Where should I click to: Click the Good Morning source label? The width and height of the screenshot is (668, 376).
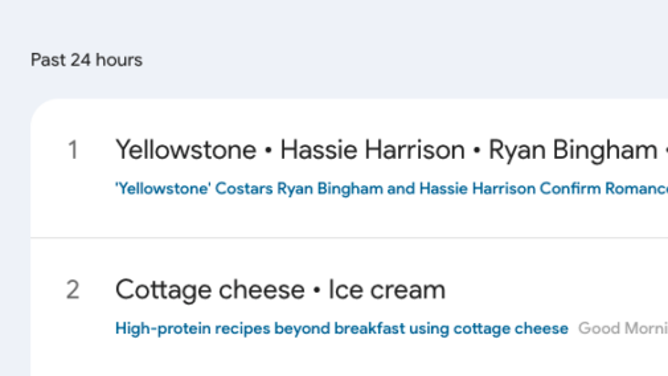623,328
